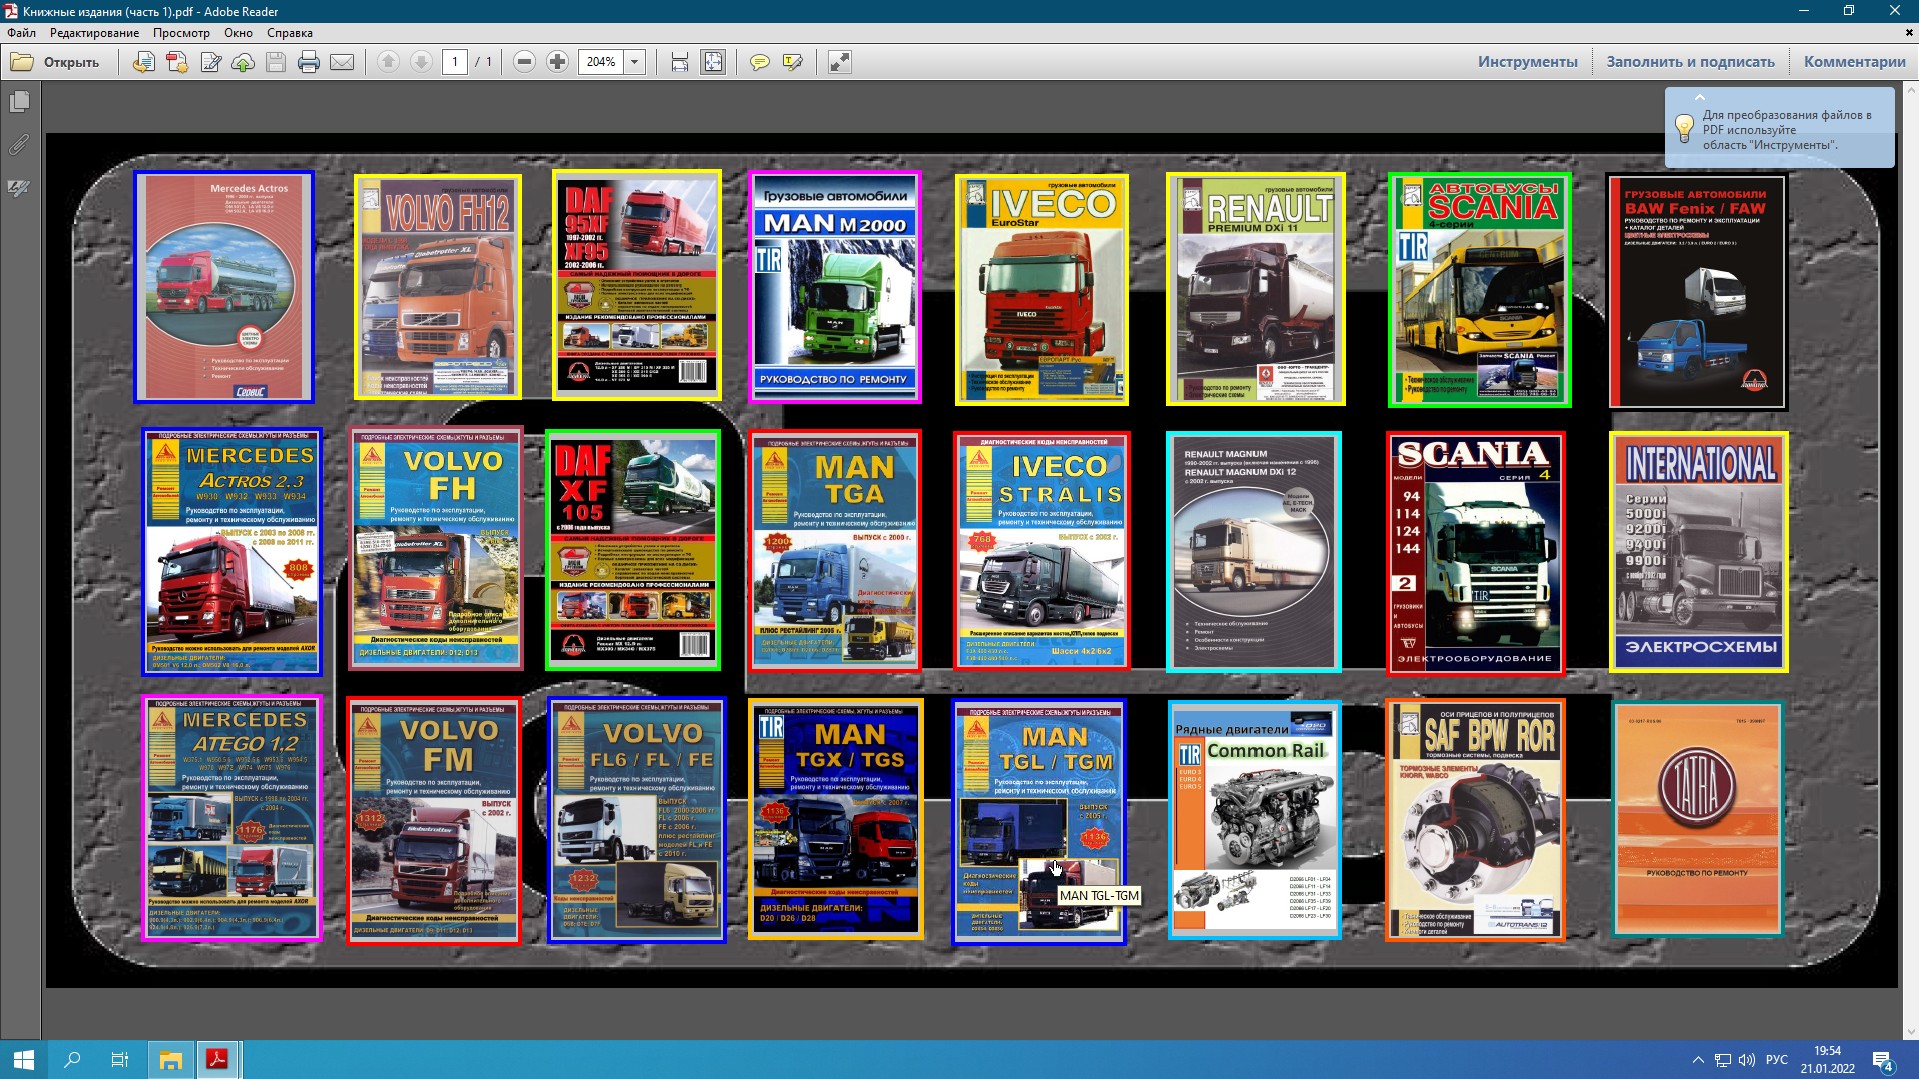Image resolution: width=1919 pixels, height=1079 pixels.
Task: Click the Zoom in plus button
Action: [x=558, y=62]
